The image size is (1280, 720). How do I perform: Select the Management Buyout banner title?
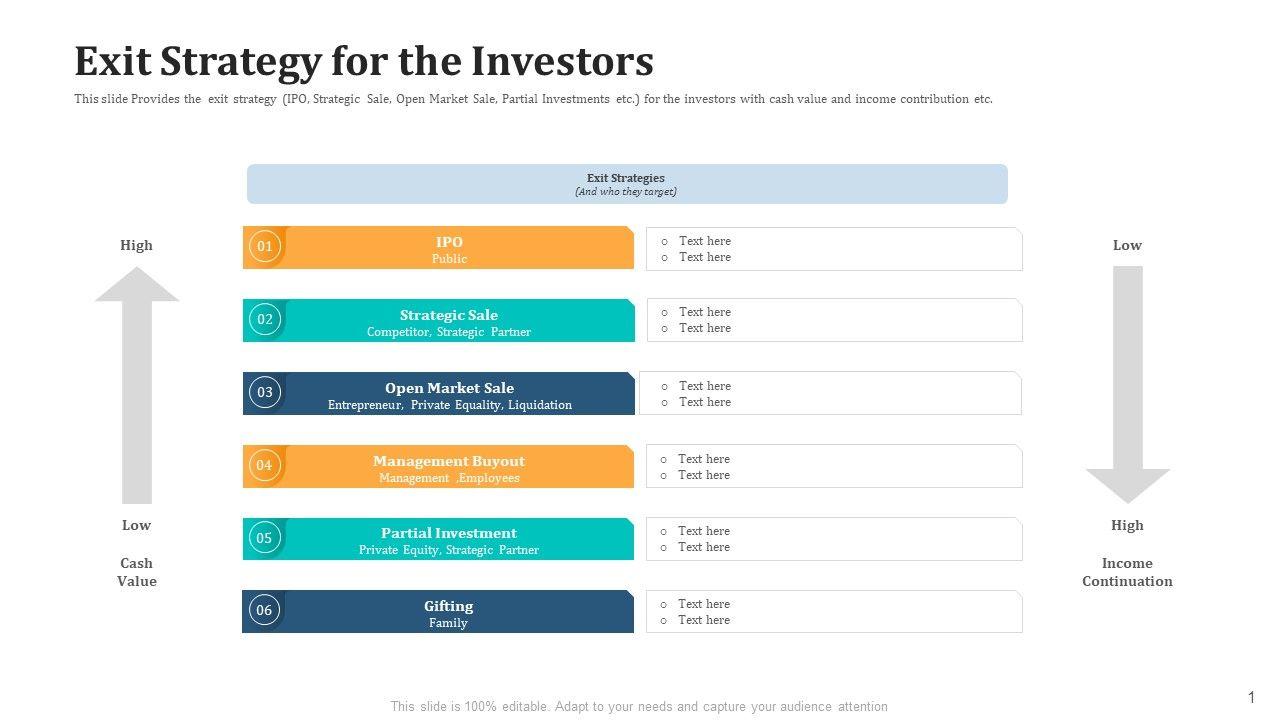pyautogui.click(x=449, y=461)
